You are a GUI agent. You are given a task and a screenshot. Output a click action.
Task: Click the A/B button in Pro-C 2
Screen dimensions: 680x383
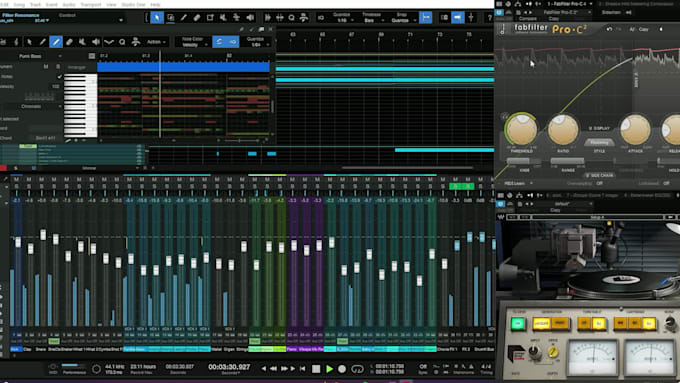coord(632,29)
